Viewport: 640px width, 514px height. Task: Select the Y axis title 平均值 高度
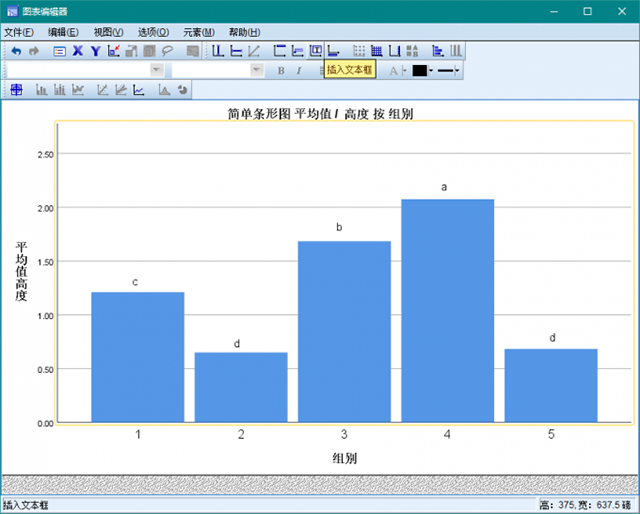(x=21, y=271)
